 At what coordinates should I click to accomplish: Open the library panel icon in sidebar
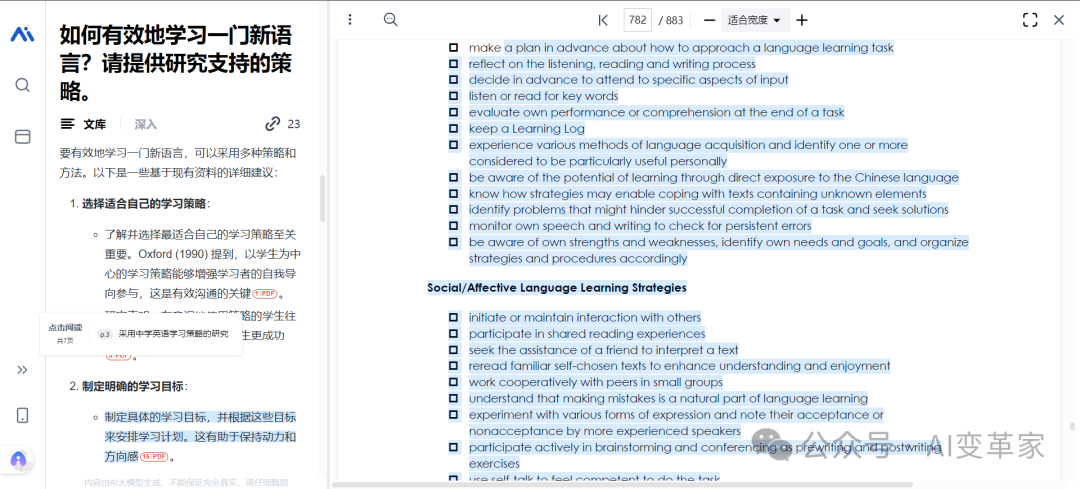tap(22, 136)
